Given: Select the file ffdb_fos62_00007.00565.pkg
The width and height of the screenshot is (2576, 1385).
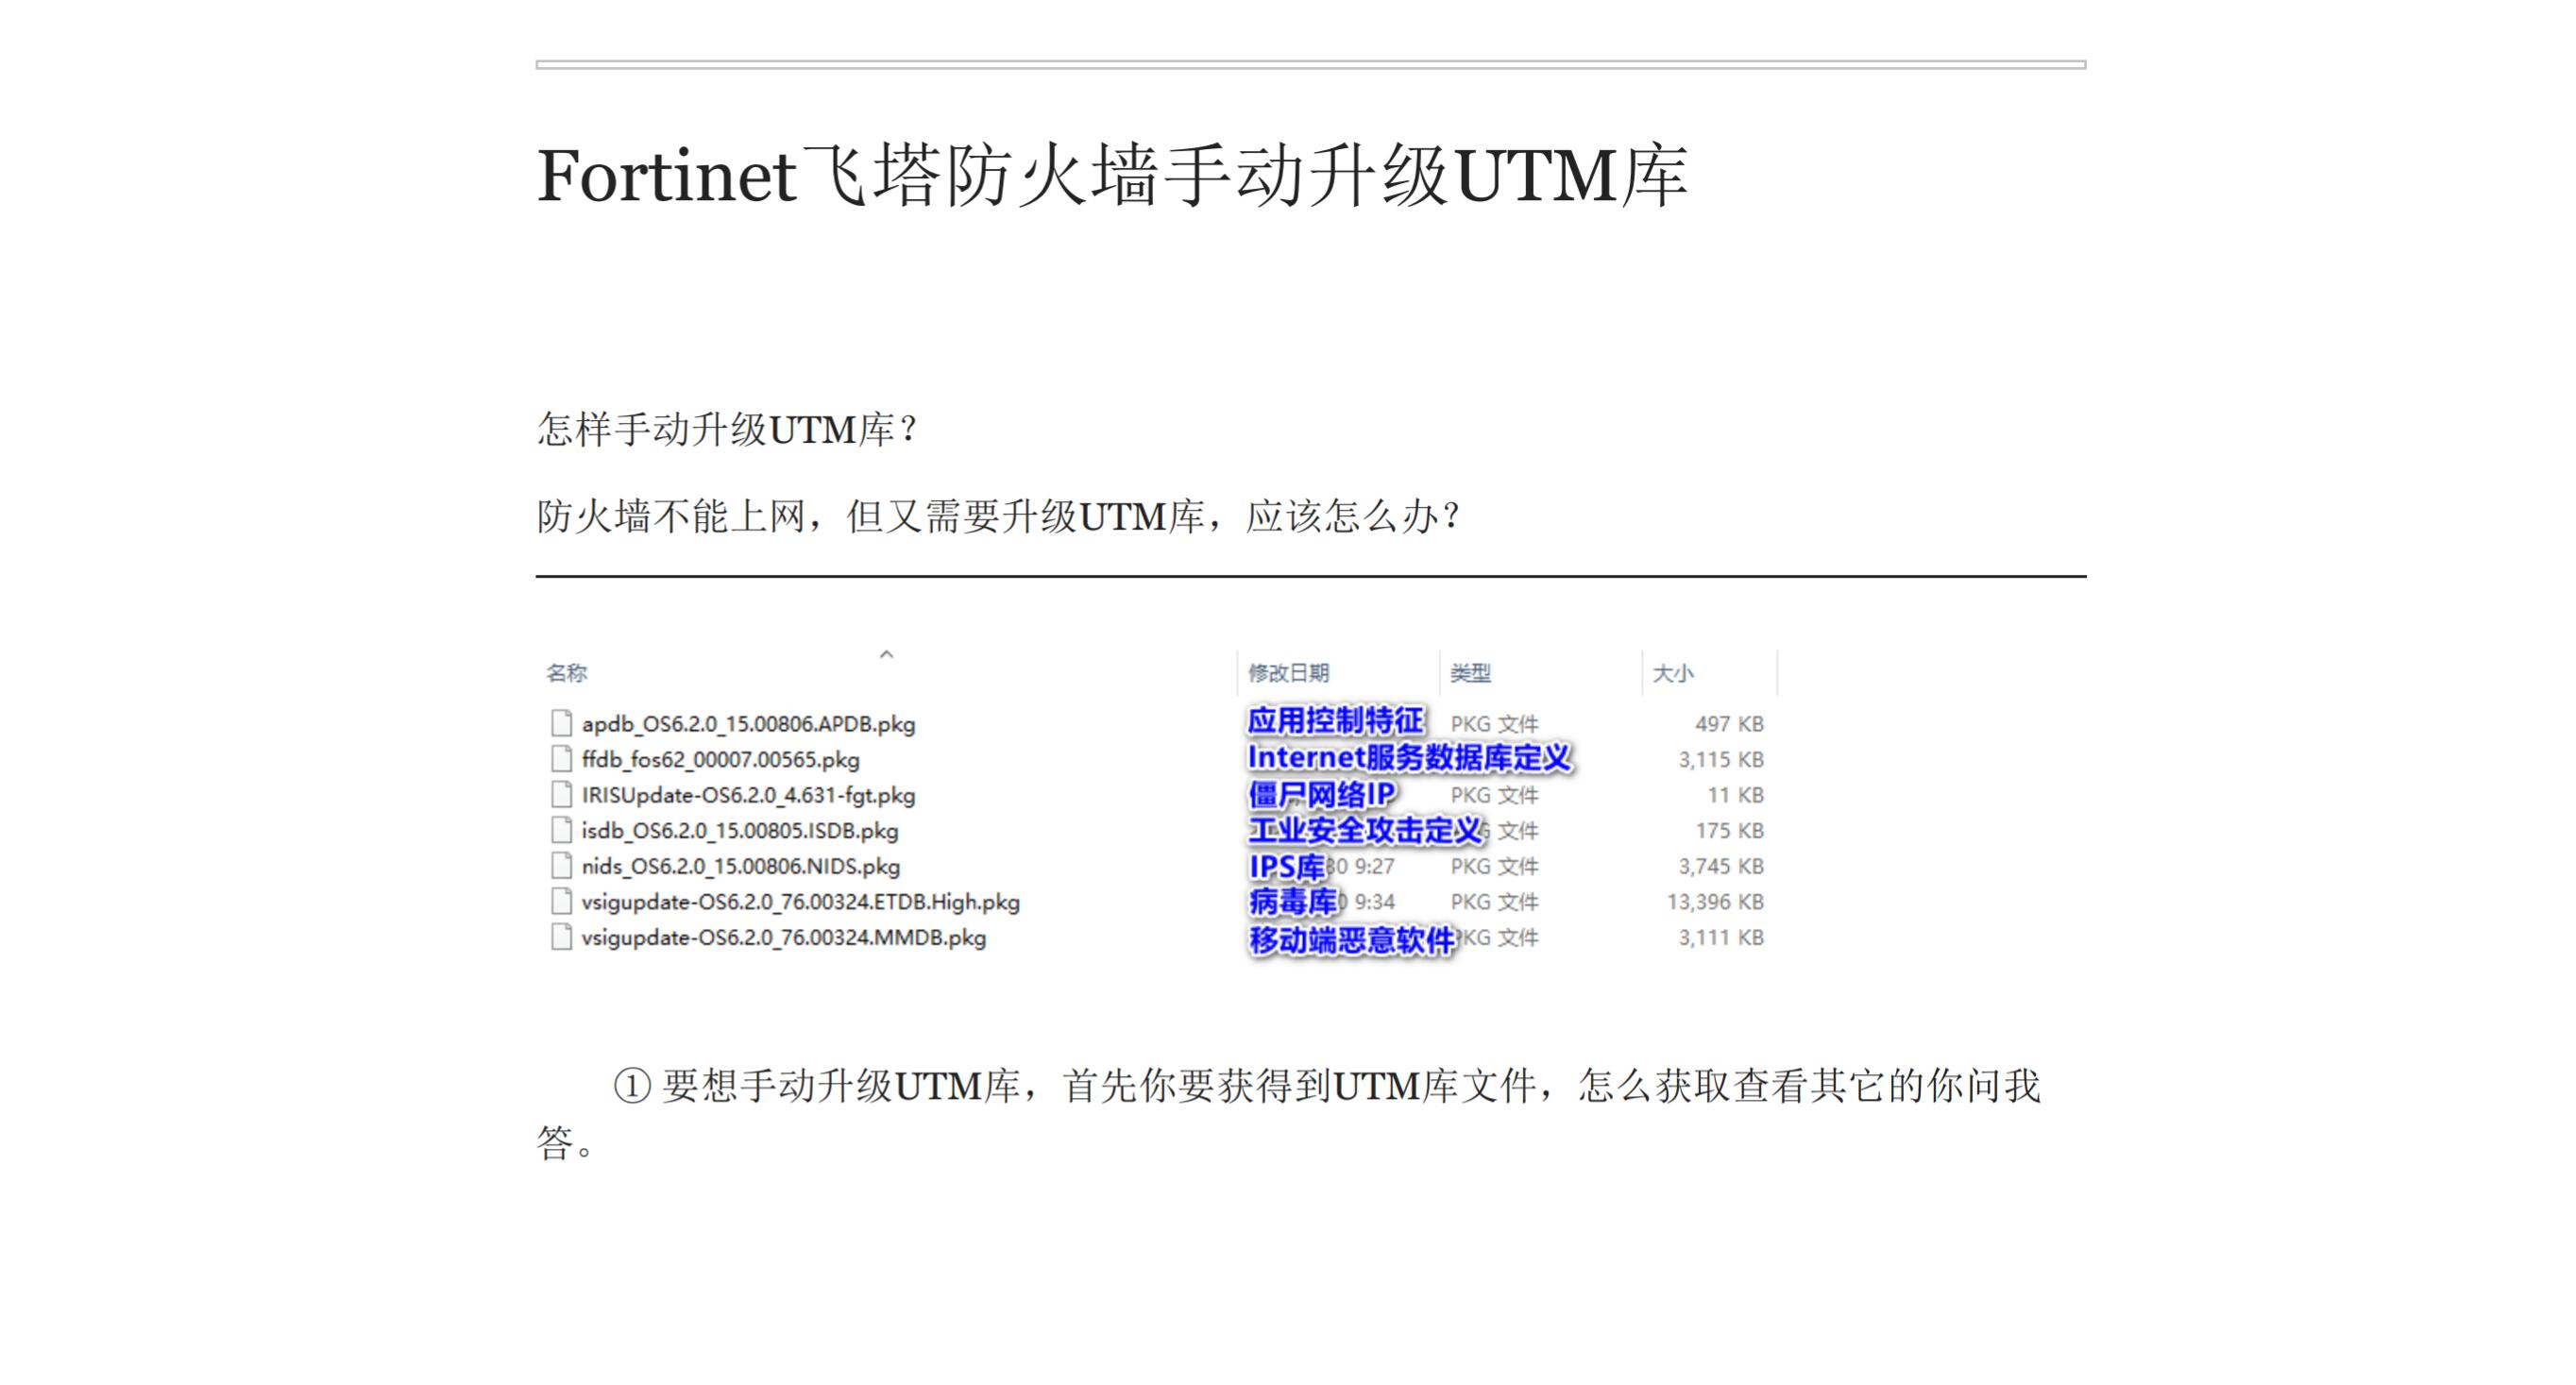Looking at the screenshot, I should point(720,760).
